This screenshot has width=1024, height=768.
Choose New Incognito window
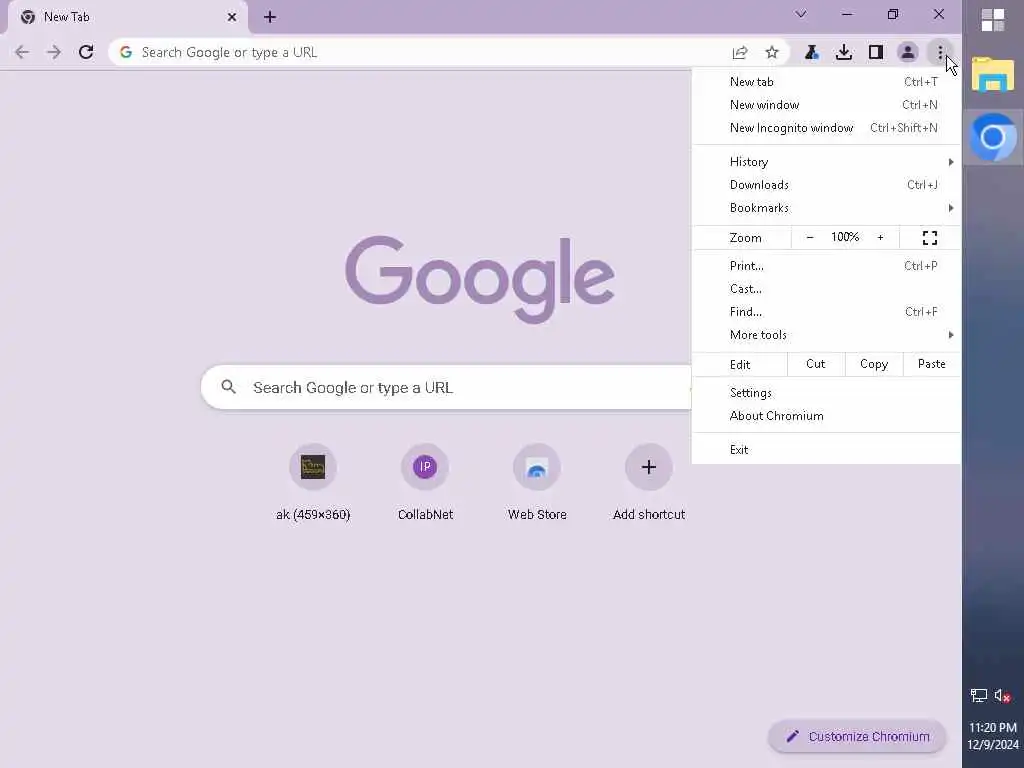(826, 128)
